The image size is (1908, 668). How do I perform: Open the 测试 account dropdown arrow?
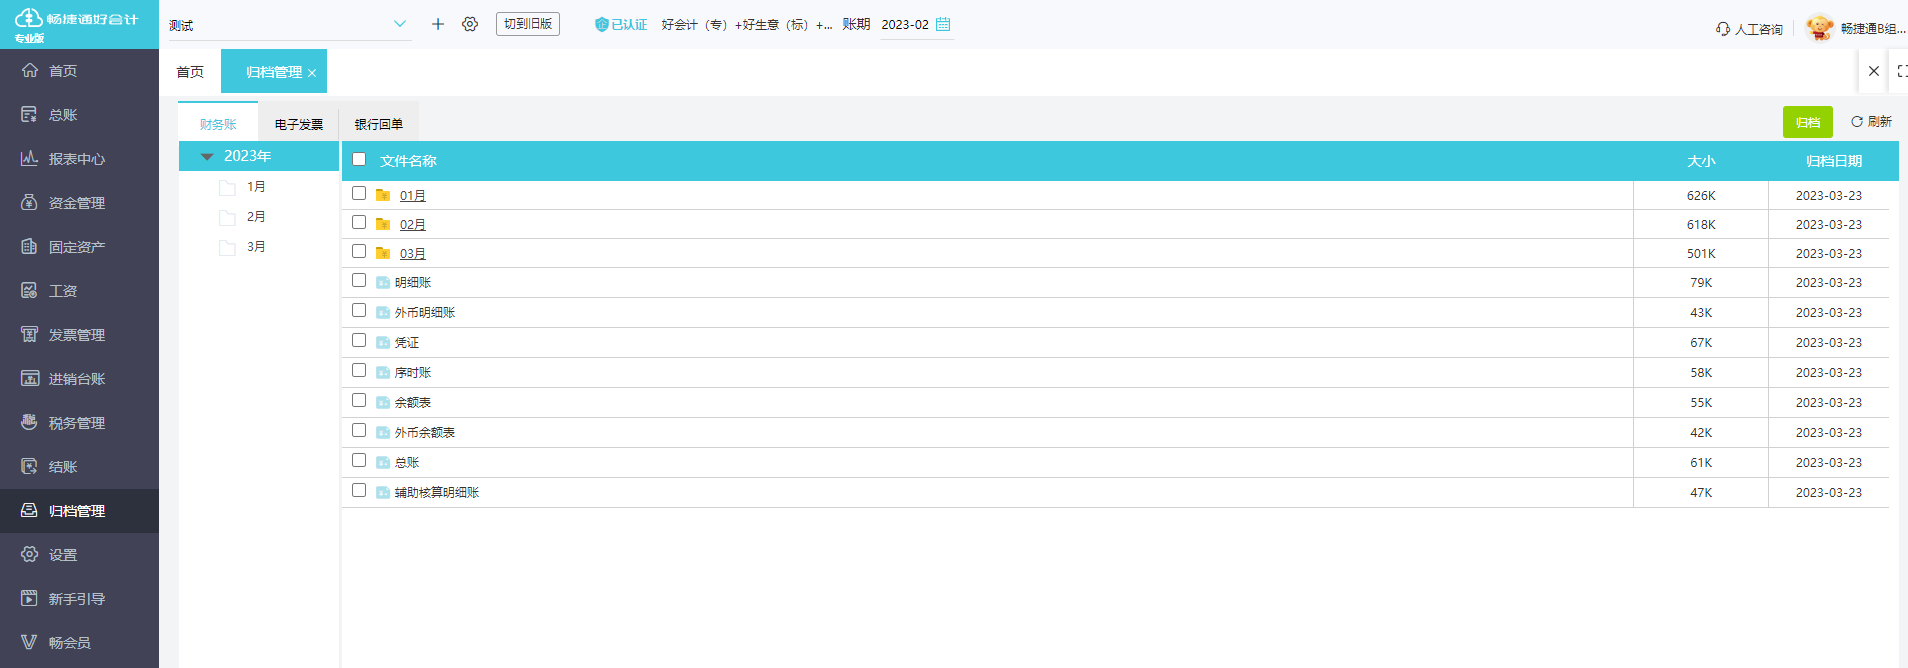(x=400, y=24)
